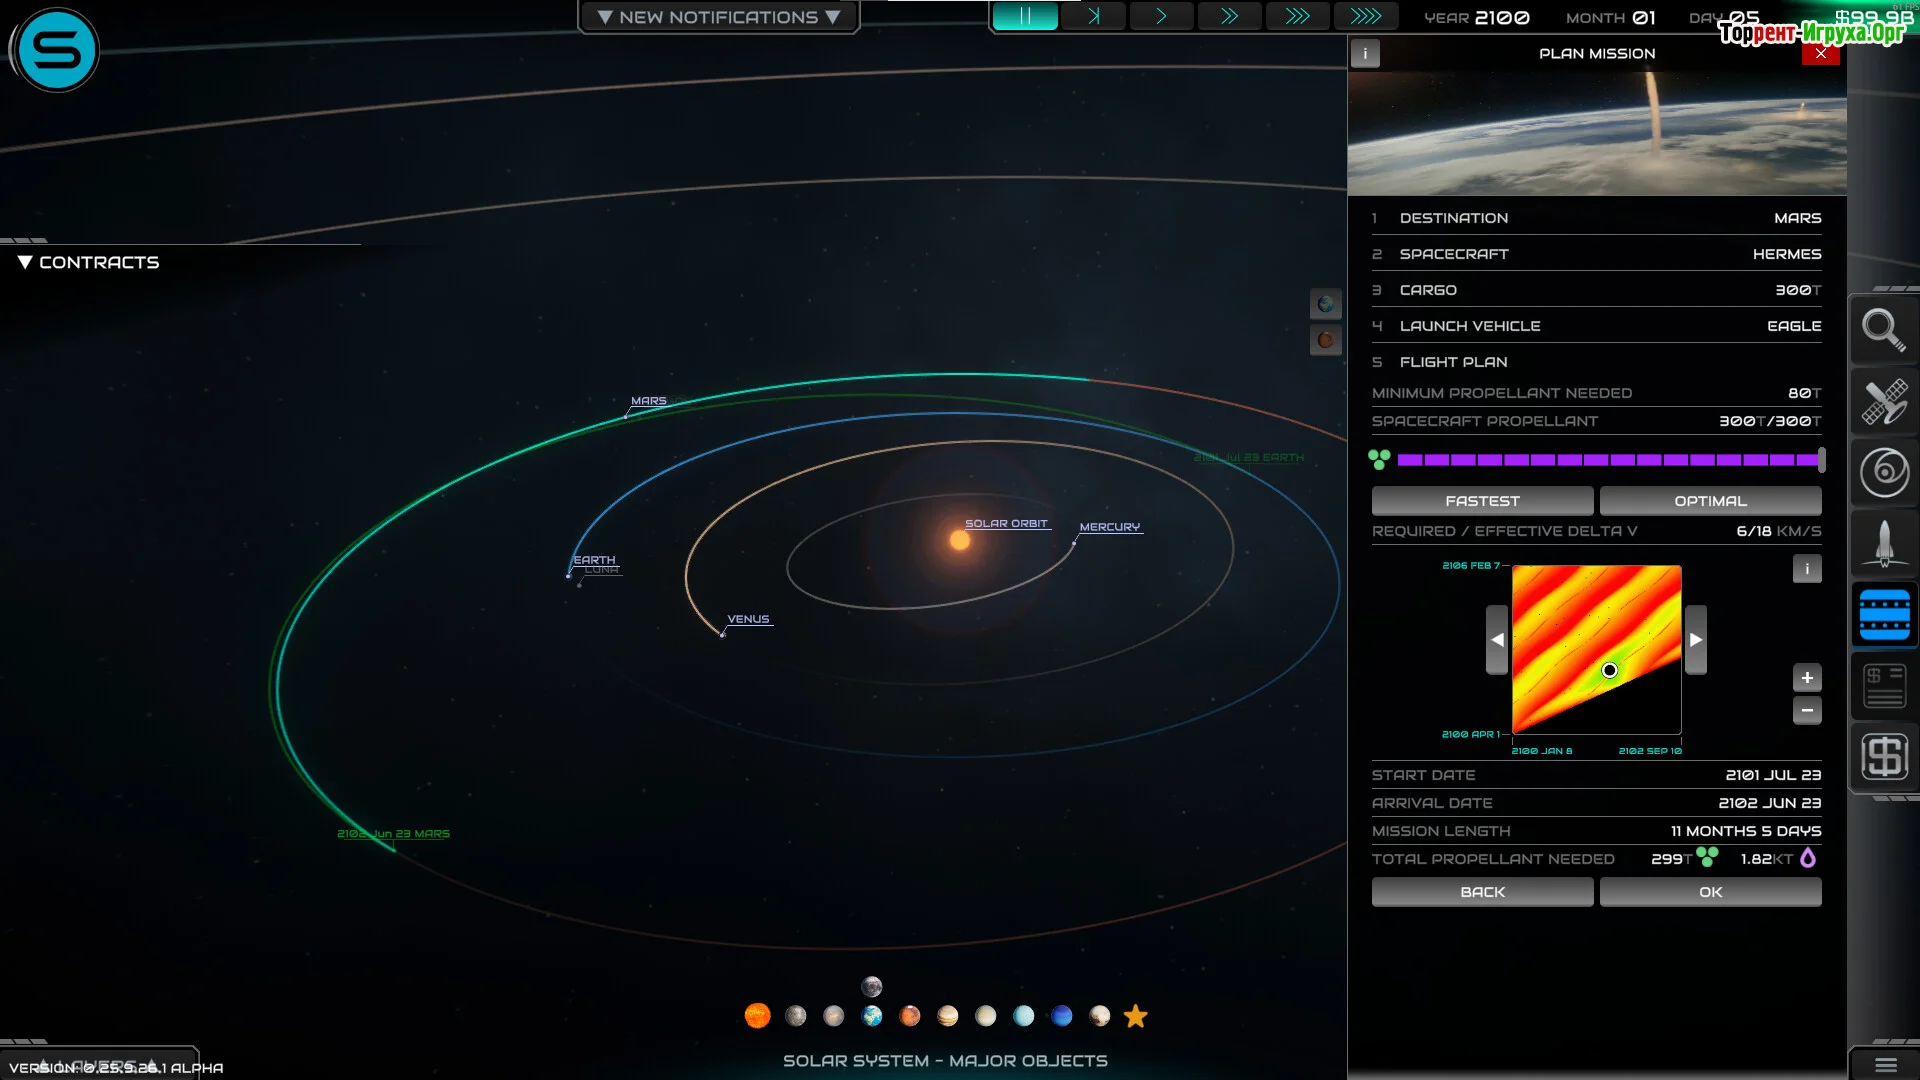Focus the Earth globe icon in bottom bar
Viewport: 1920px width, 1080px height.
click(x=872, y=1016)
